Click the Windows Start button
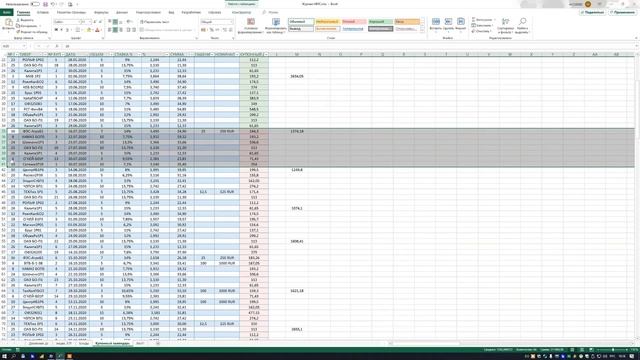This screenshot has height=360, width=640. (x=4, y=356)
